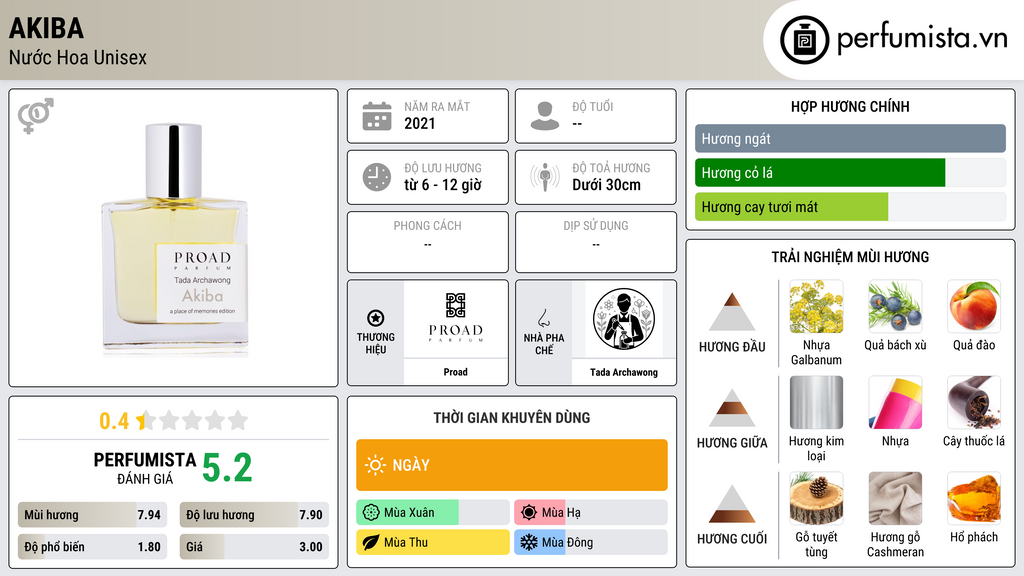Screen dimensions: 1024x576
Task: Select the Gỗ tuyết tùng cedar image
Action: [x=816, y=499]
